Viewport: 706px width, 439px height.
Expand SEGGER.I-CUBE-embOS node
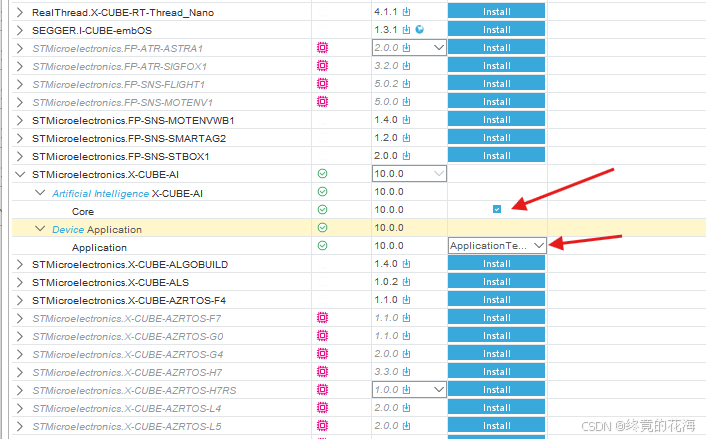click(19, 30)
